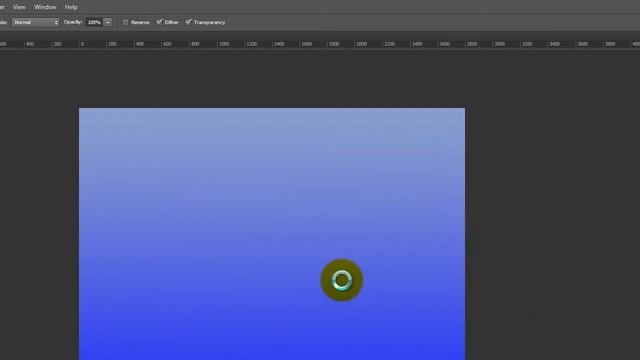This screenshot has height=360, width=640.
Task: Uncheck the Transparency checkbox
Action: 188,22
